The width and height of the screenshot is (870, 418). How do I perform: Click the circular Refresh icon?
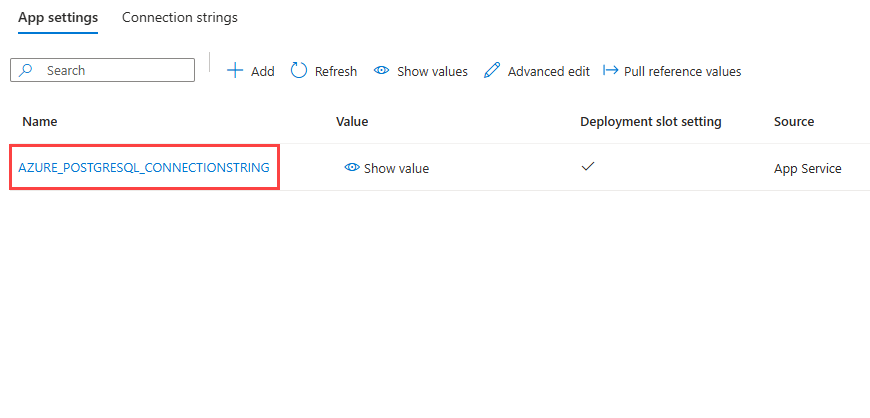(x=299, y=70)
